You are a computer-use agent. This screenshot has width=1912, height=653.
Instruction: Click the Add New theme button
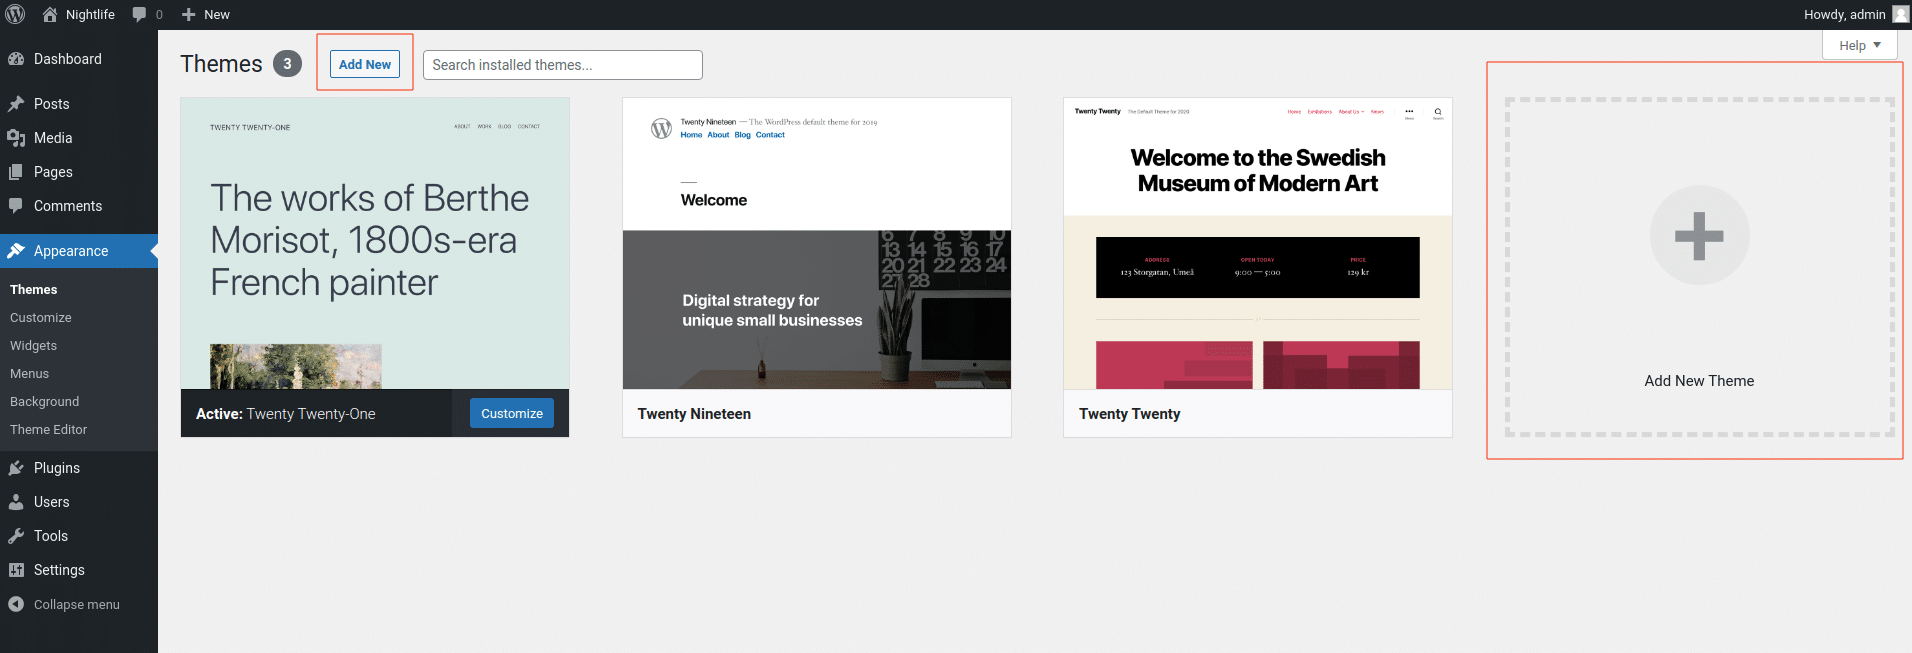pos(365,64)
